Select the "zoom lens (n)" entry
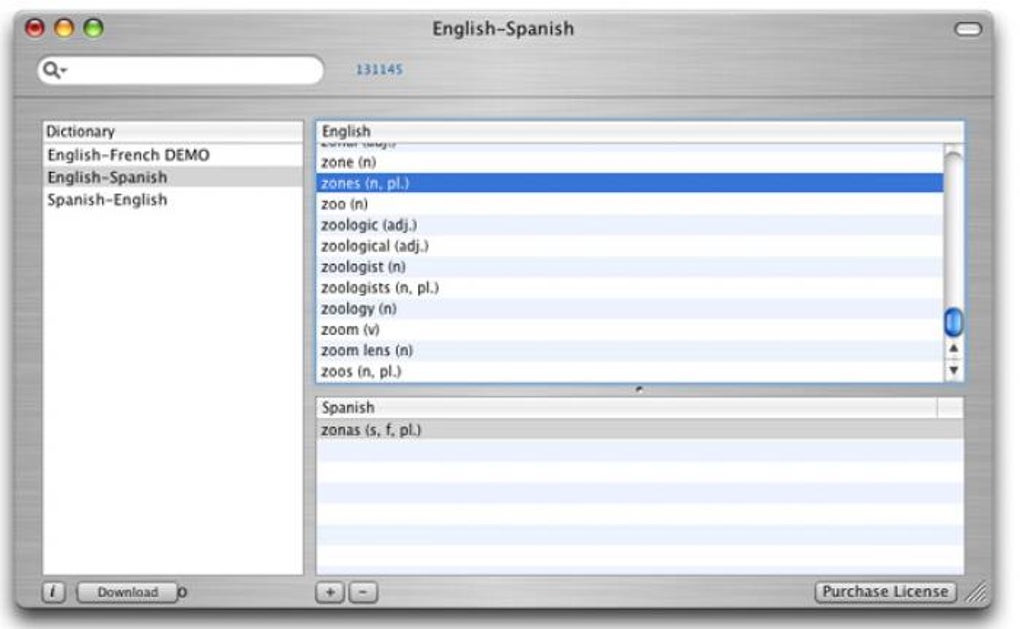 coord(367,351)
